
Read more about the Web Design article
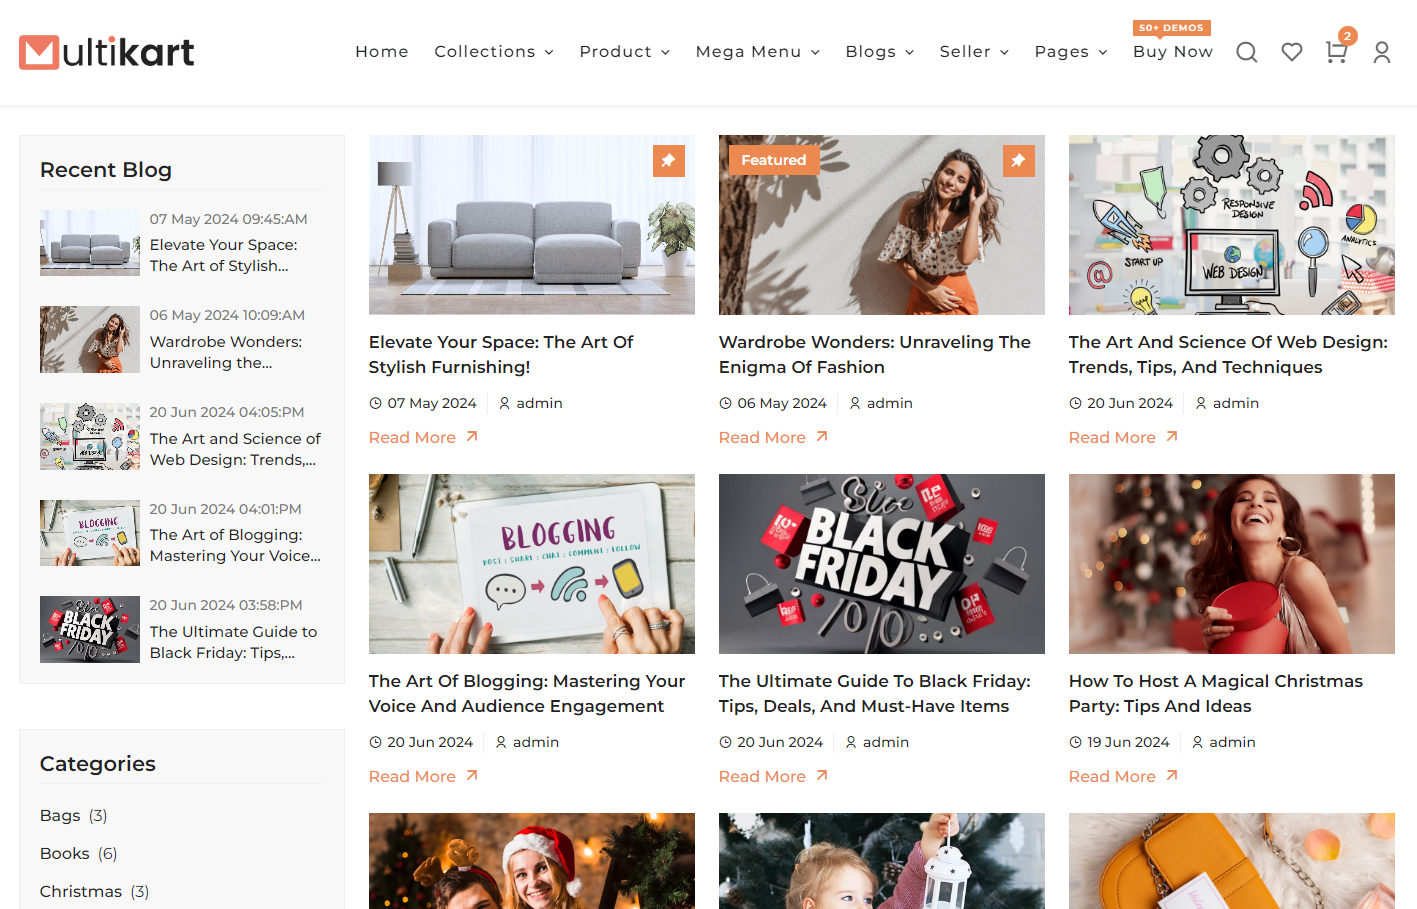[x=1112, y=437]
